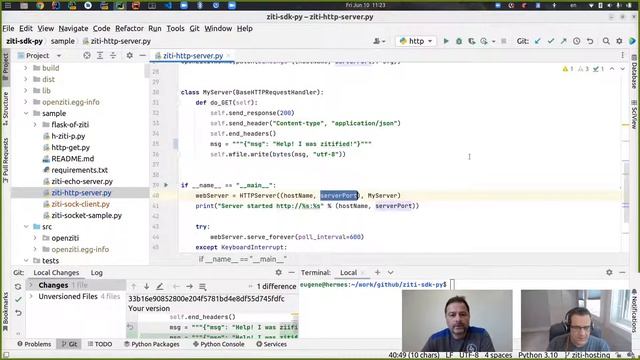Click the disabled stop square icon
Image resolution: width=640 pixels, height=360 pixels.
504,41
